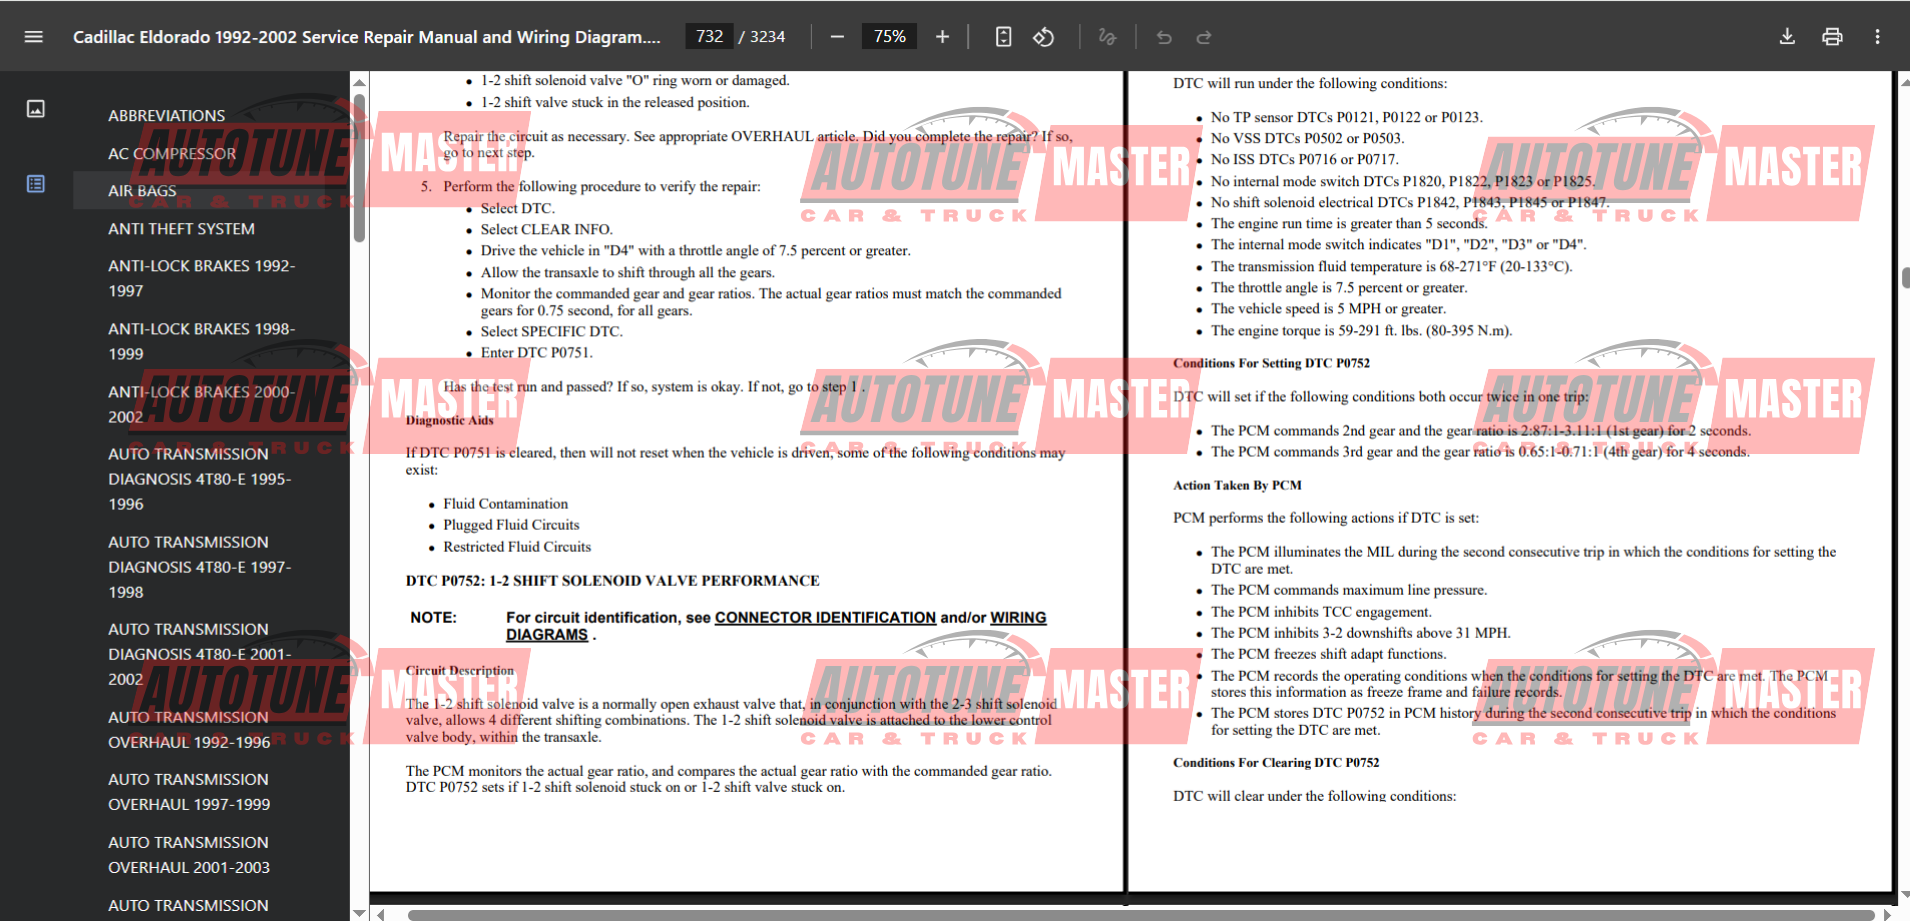This screenshot has width=1910, height=921.
Task: Download the PDF file
Action: click(x=1787, y=37)
